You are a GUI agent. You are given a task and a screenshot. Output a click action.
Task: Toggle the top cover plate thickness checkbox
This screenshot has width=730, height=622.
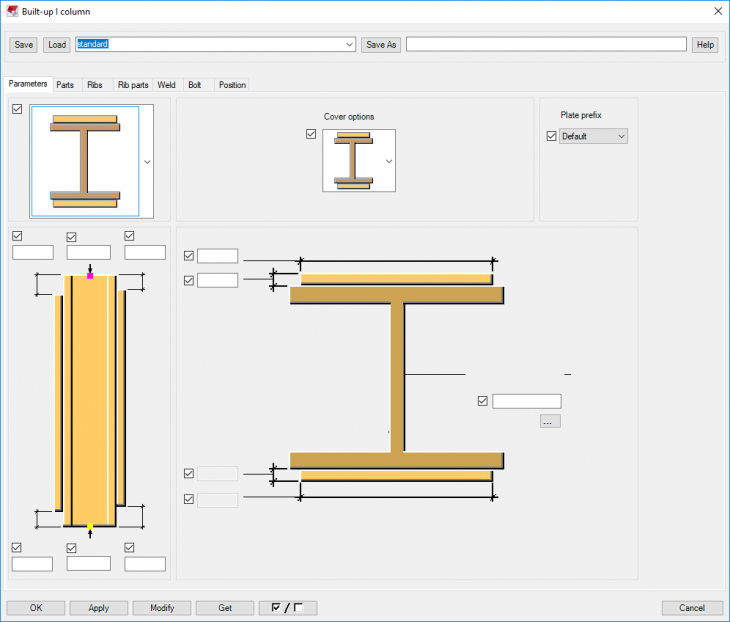[189, 280]
